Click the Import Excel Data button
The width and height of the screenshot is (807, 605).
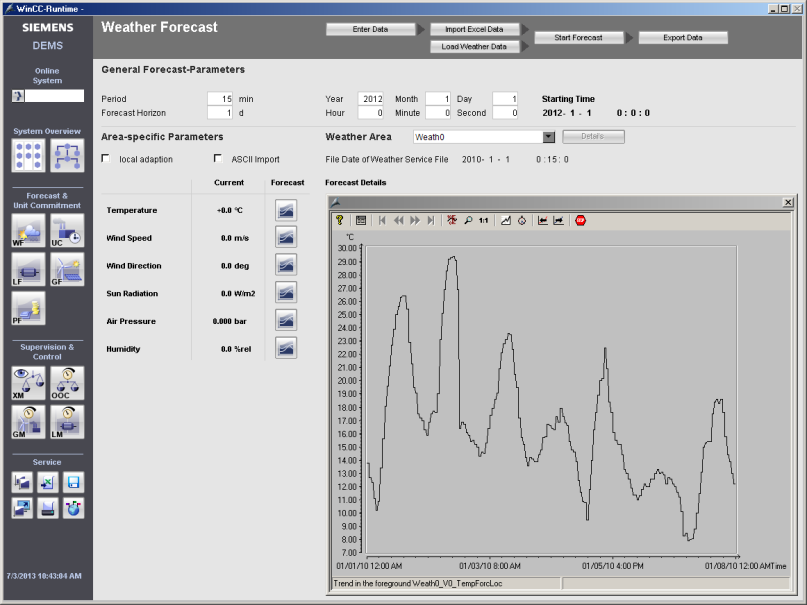click(474, 29)
